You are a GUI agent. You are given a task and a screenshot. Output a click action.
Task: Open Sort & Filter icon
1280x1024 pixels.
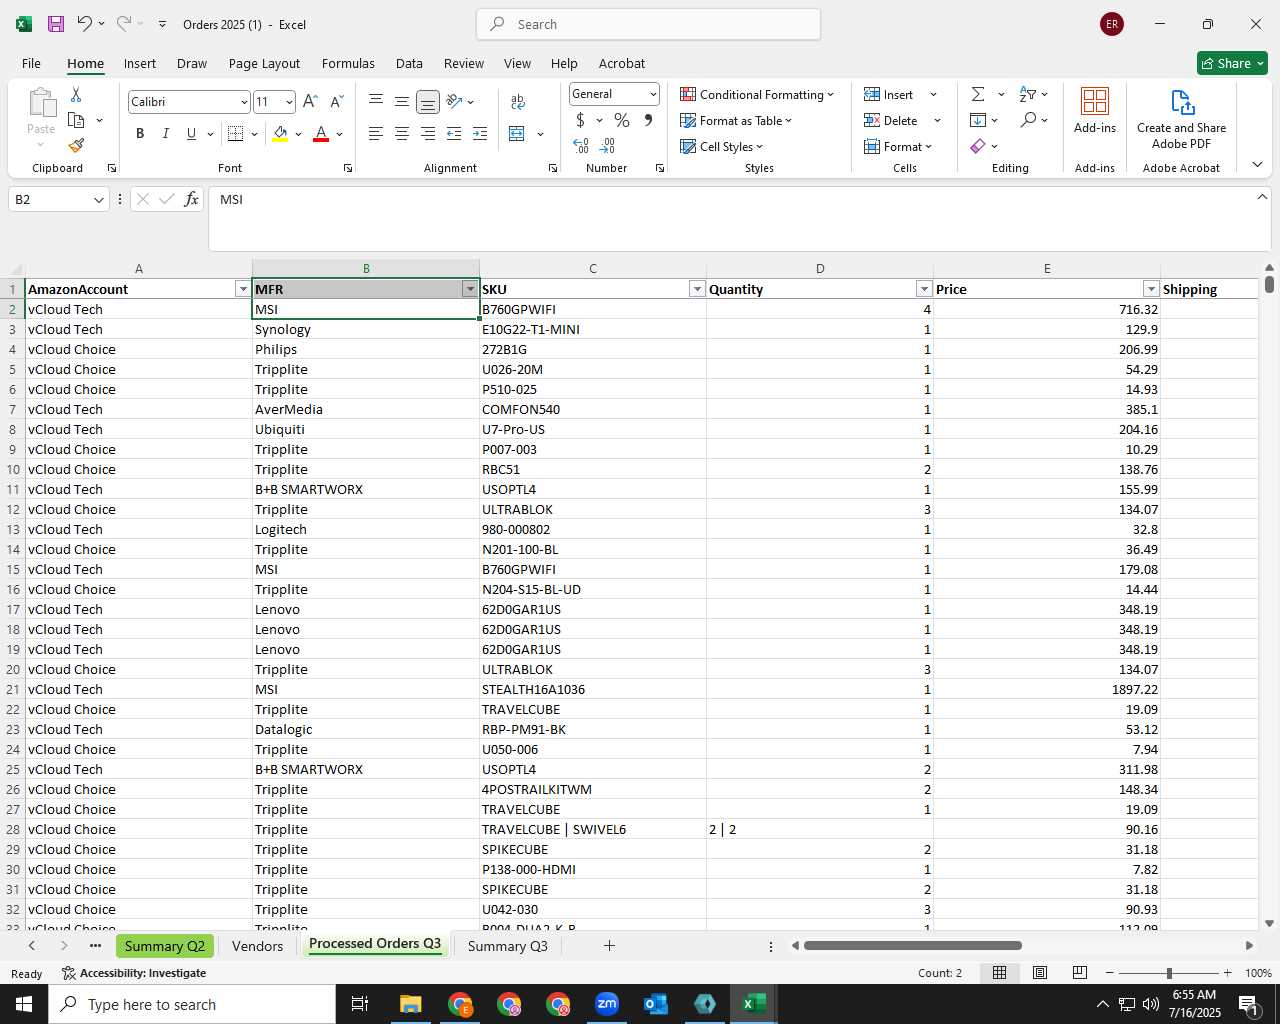(1028, 94)
